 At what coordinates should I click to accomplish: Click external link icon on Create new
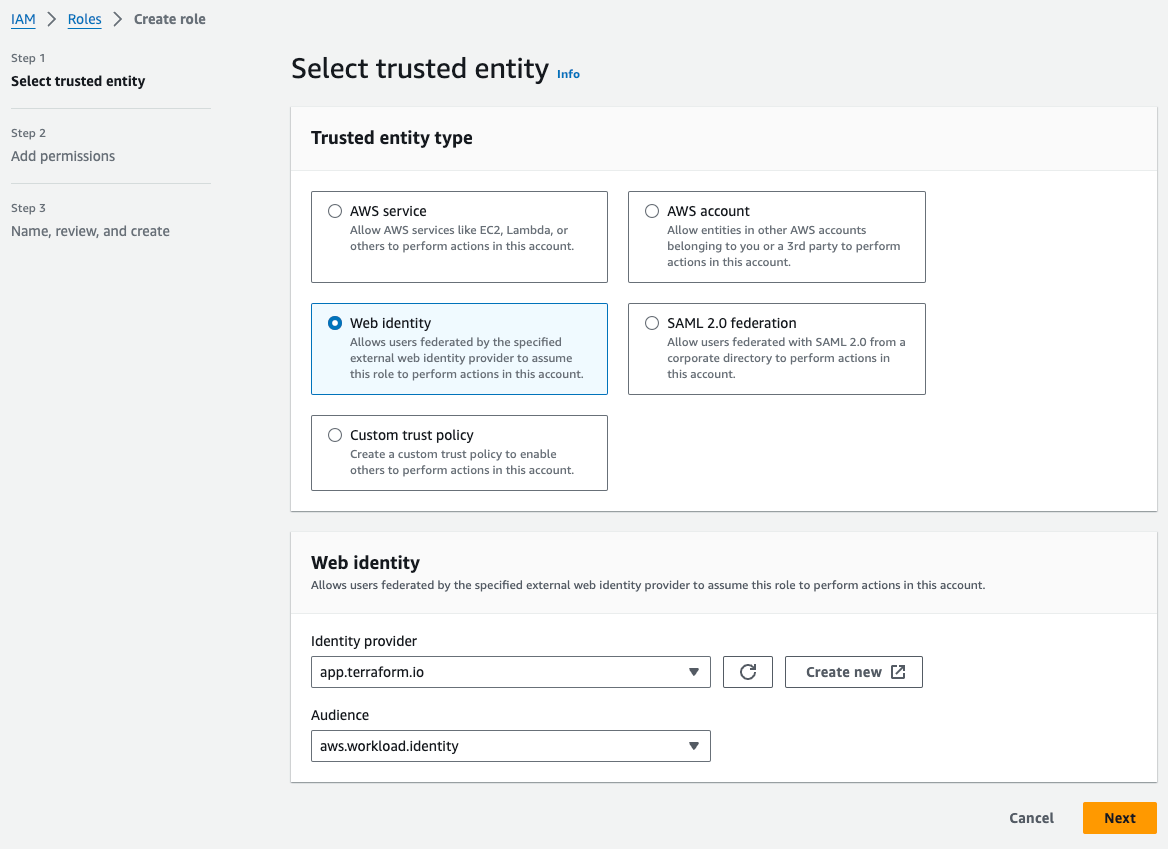pos(898,672)
